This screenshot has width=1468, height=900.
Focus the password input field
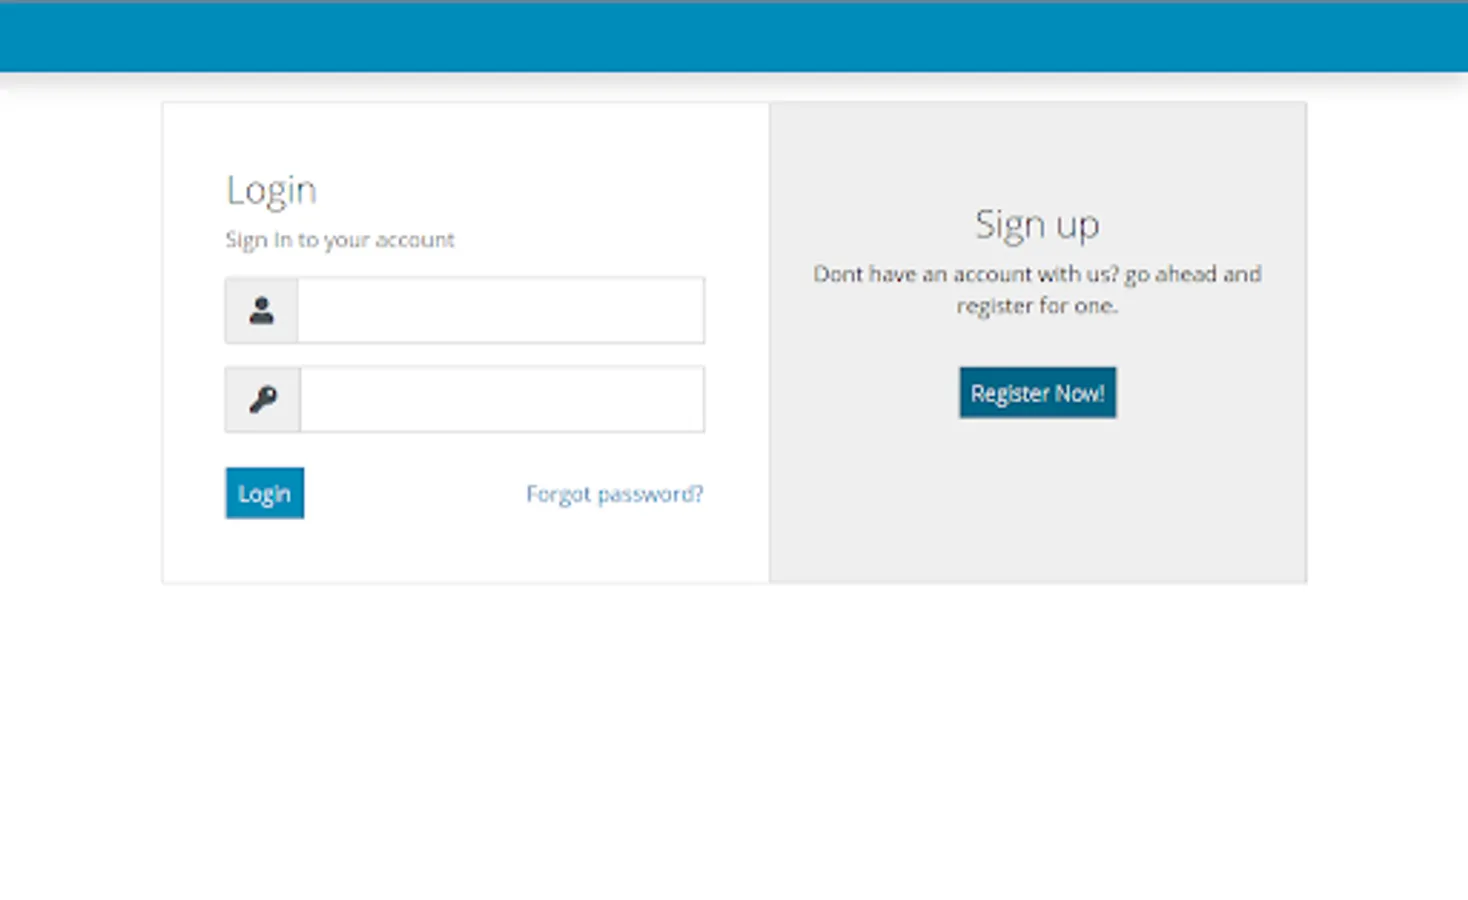[502, 399]
